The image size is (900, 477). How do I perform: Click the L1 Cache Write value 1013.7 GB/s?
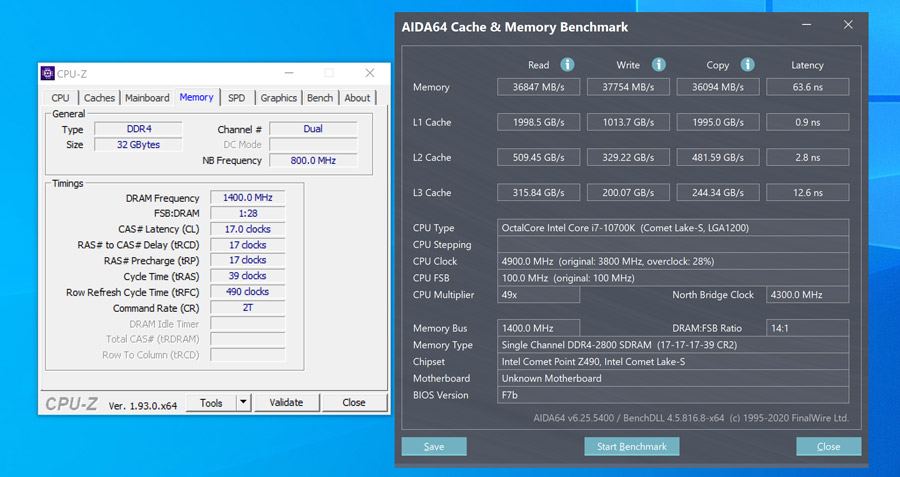(628, 122)
